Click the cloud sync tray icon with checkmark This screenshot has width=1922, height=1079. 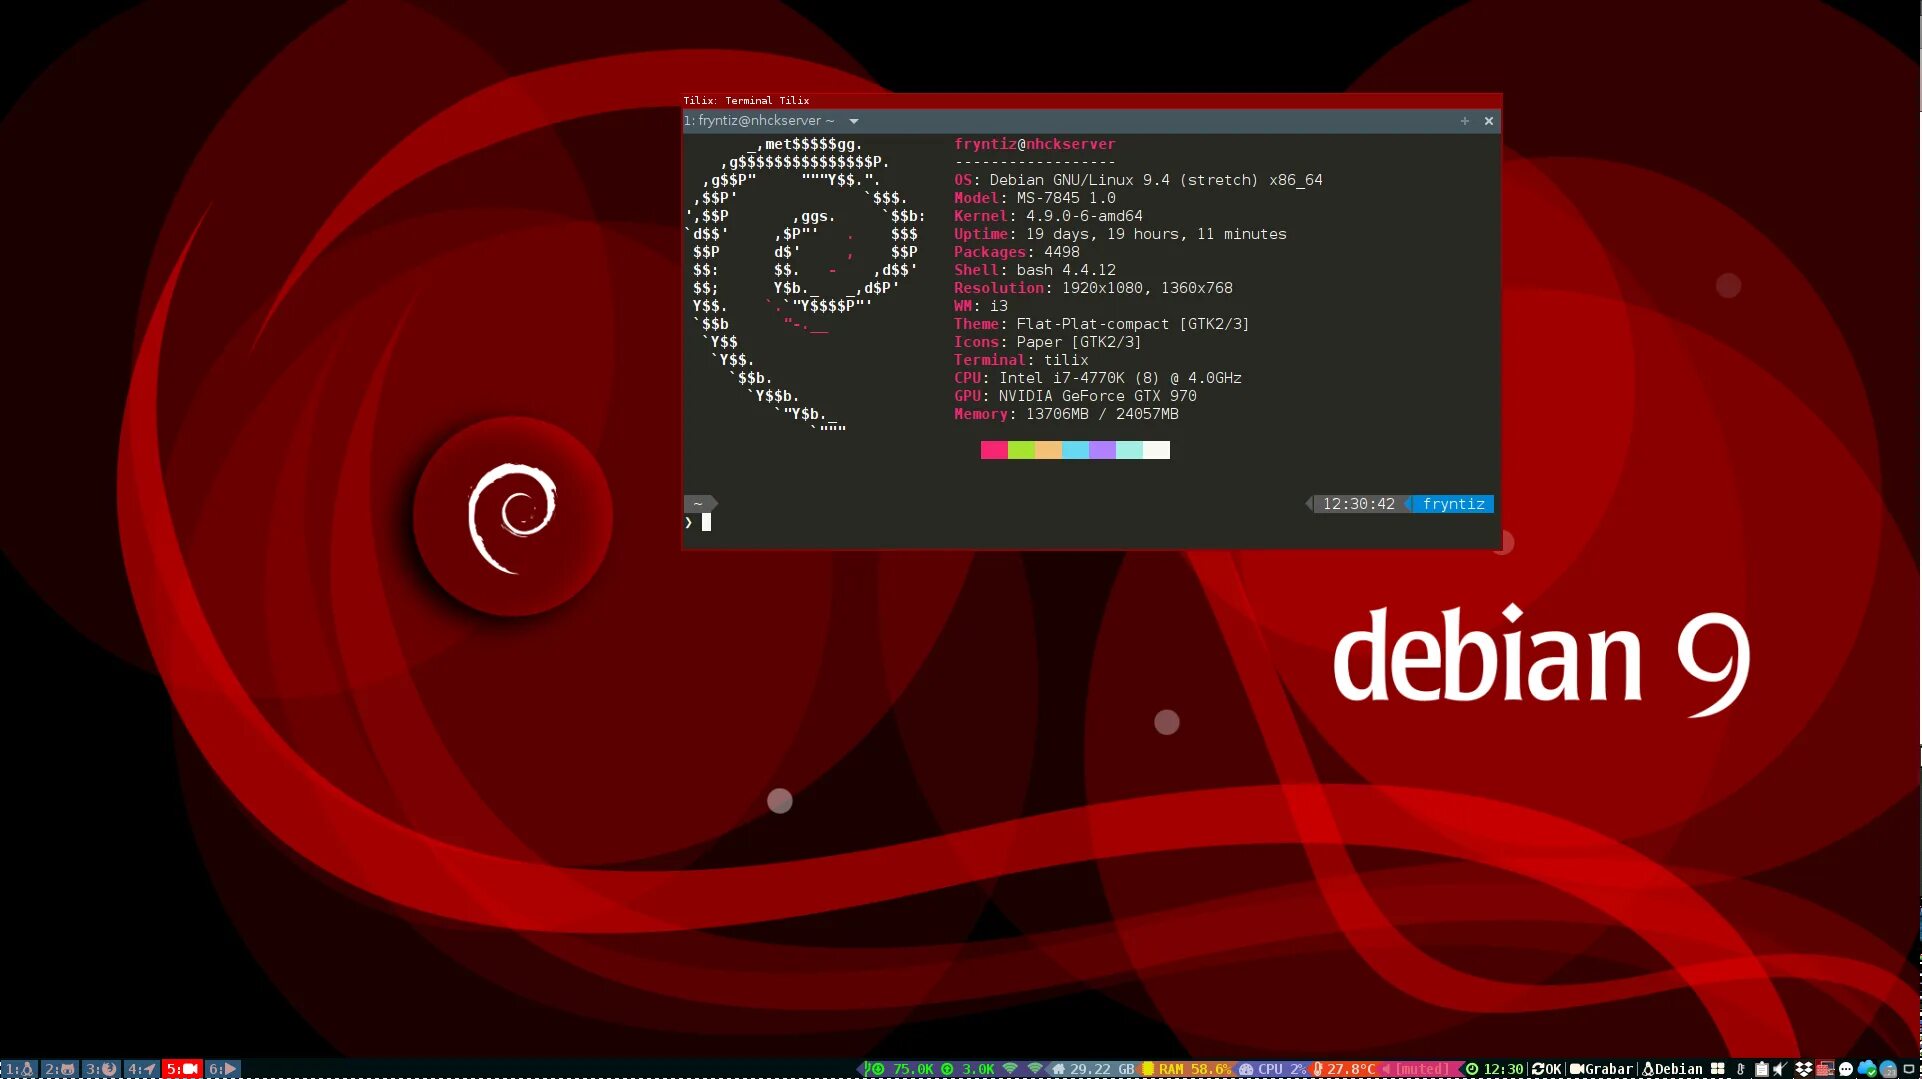1867,1069
